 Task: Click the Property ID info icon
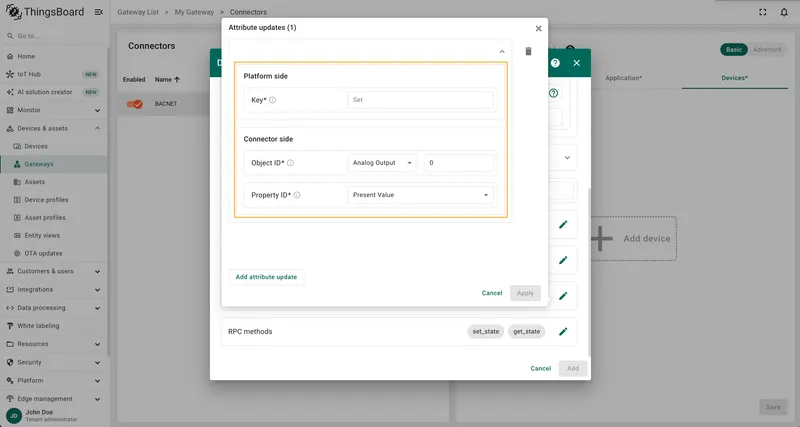(x=297, y=195)
